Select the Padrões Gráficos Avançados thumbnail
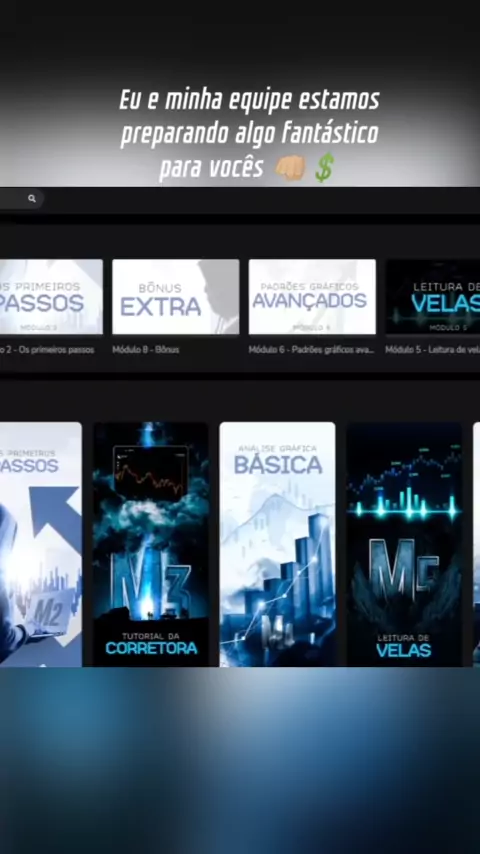This screenshot has width=480, height=854. 312,297
